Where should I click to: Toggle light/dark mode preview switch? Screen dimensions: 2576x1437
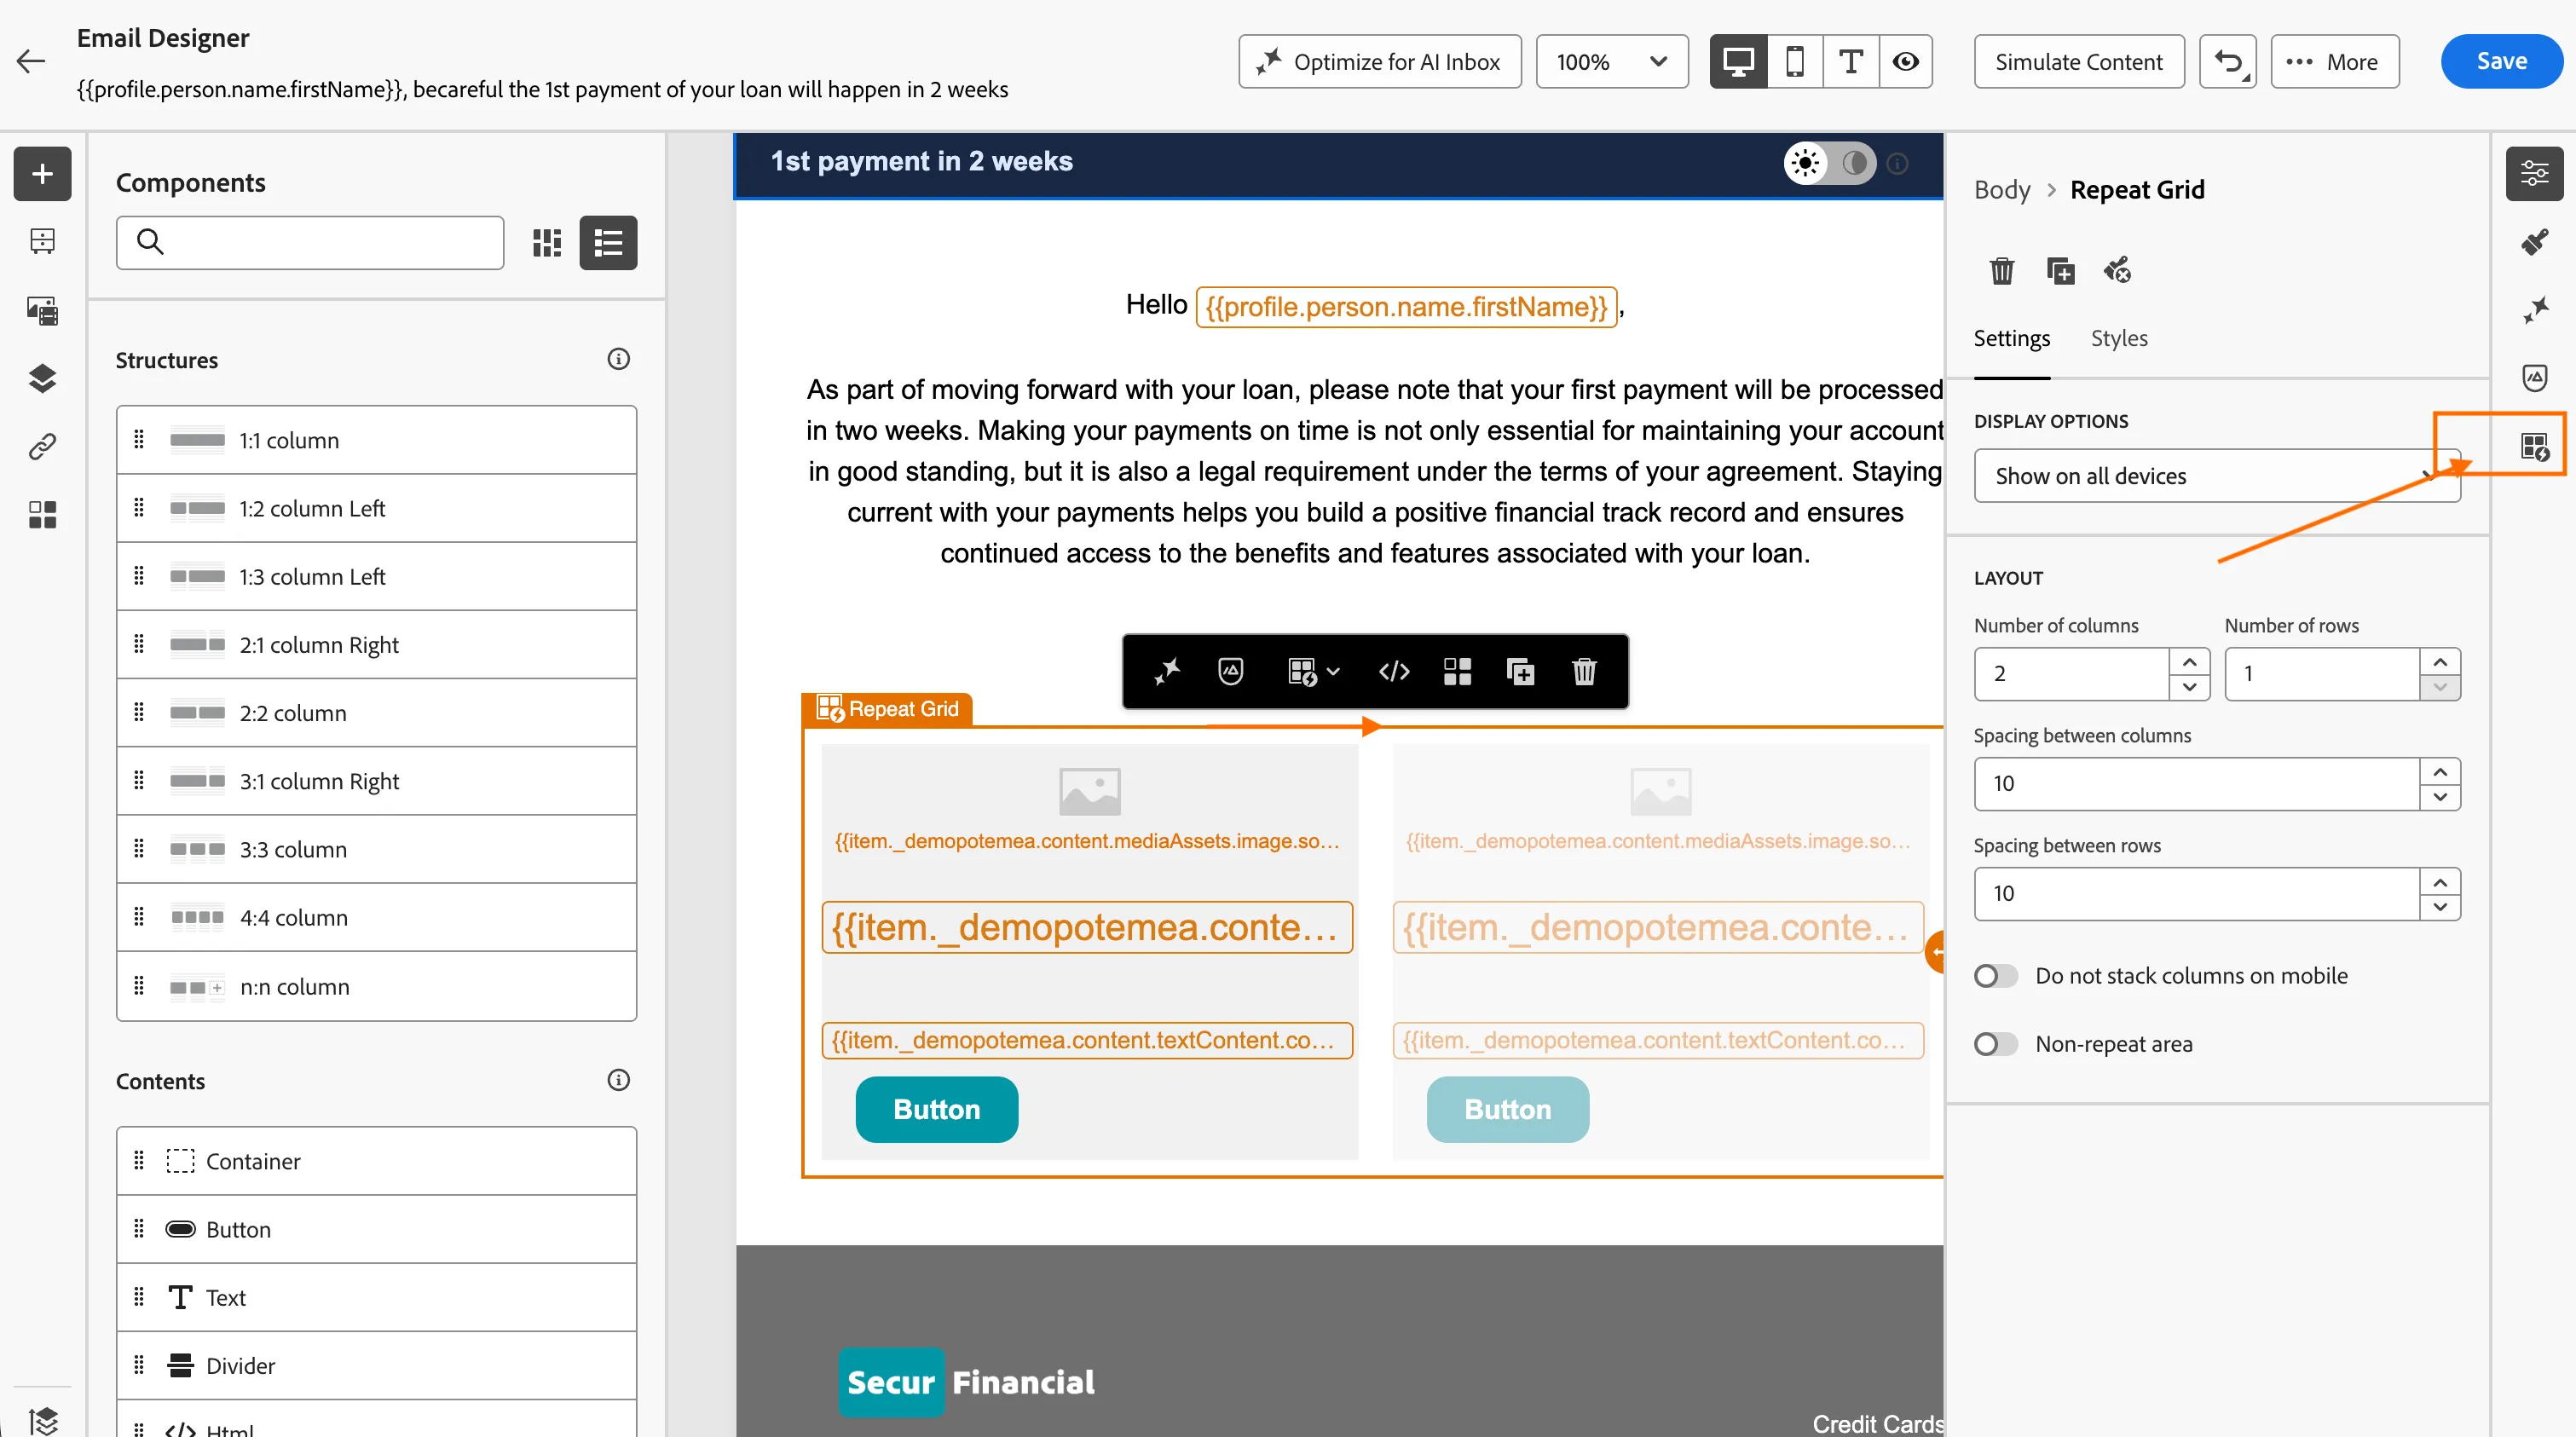click(x=1829, y=163)
